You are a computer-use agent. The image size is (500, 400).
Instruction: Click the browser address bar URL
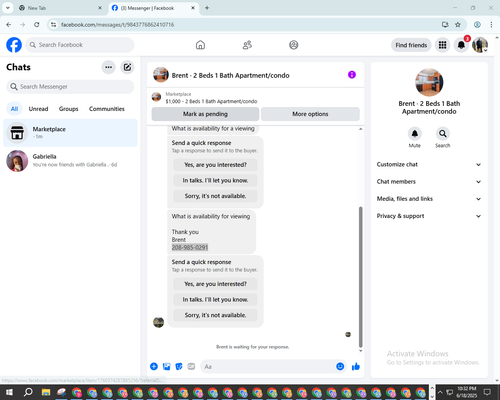[x=117, y=25]
